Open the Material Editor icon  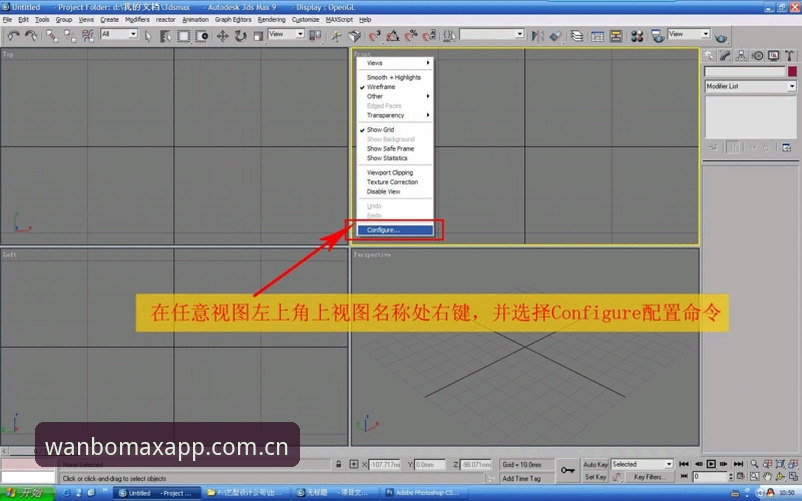point(637,36)
